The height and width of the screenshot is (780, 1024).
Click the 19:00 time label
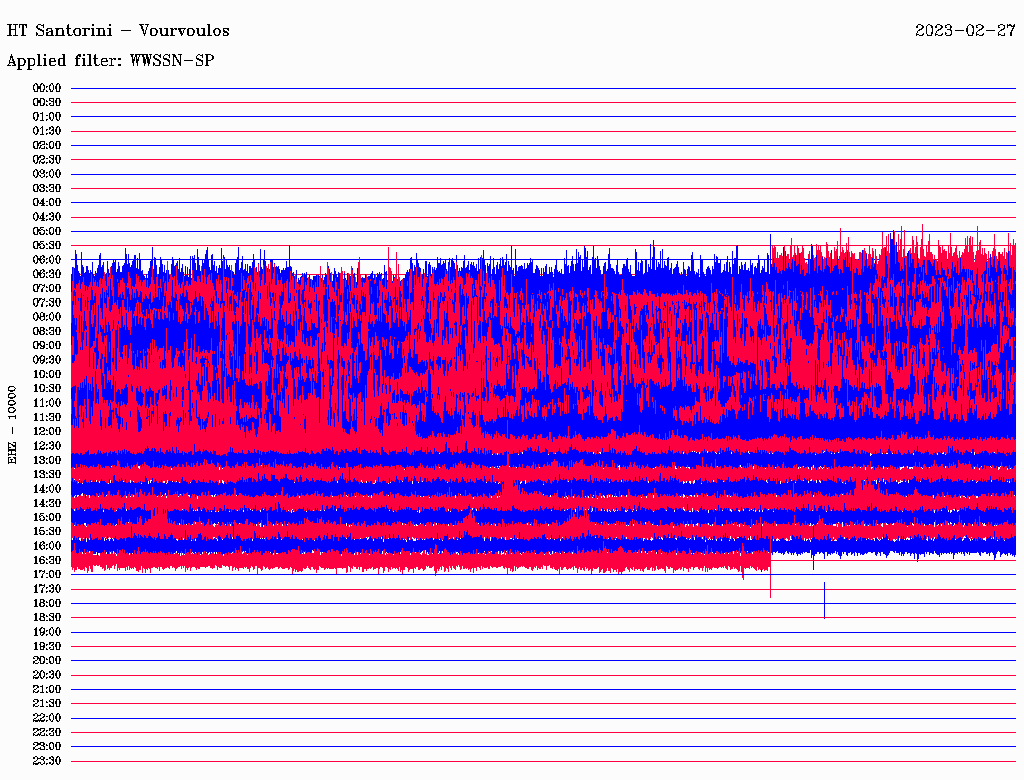(x=47, y=632)
